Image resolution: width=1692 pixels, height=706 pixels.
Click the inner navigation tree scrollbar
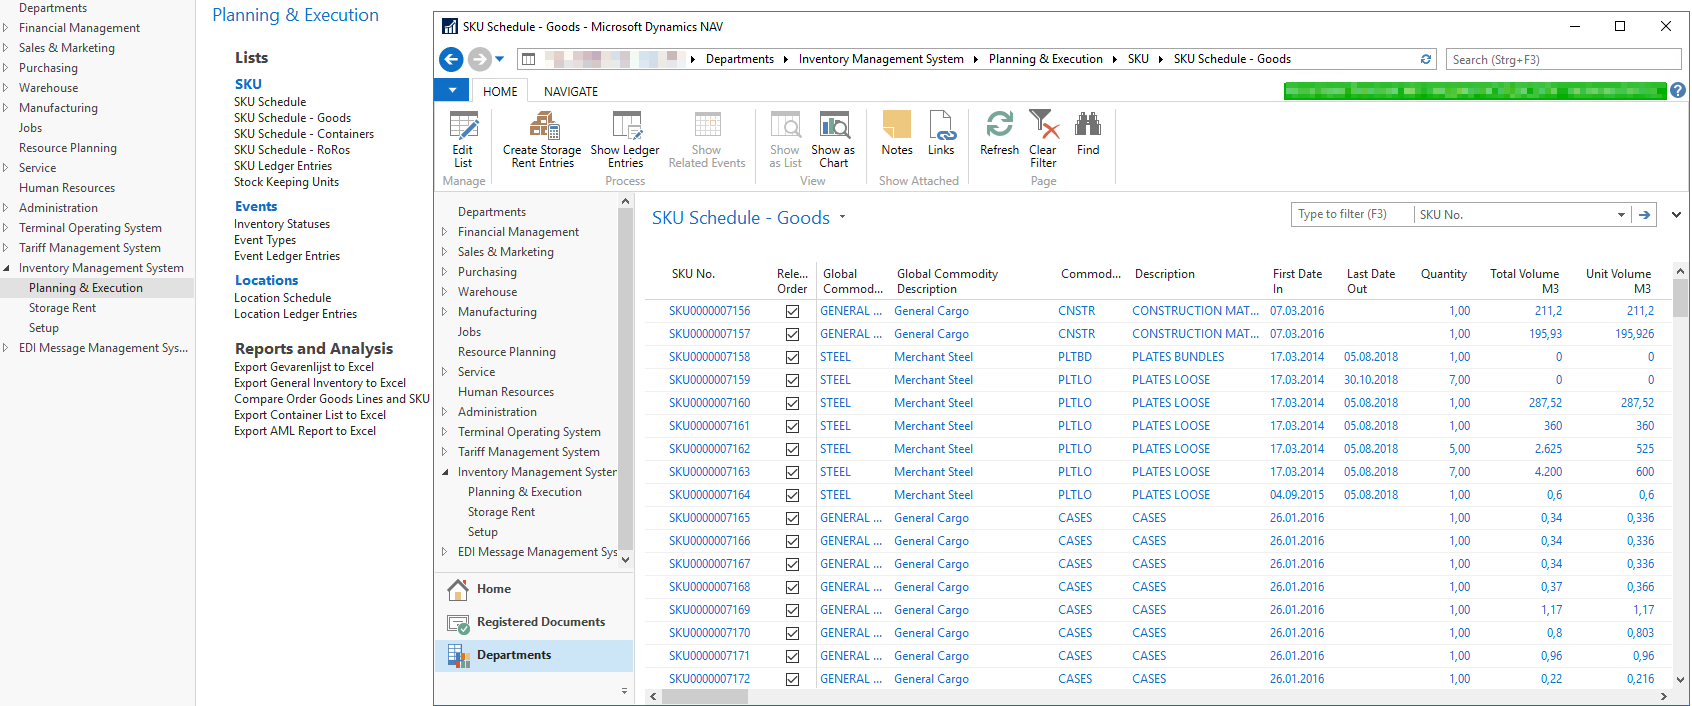click(626, 380)
